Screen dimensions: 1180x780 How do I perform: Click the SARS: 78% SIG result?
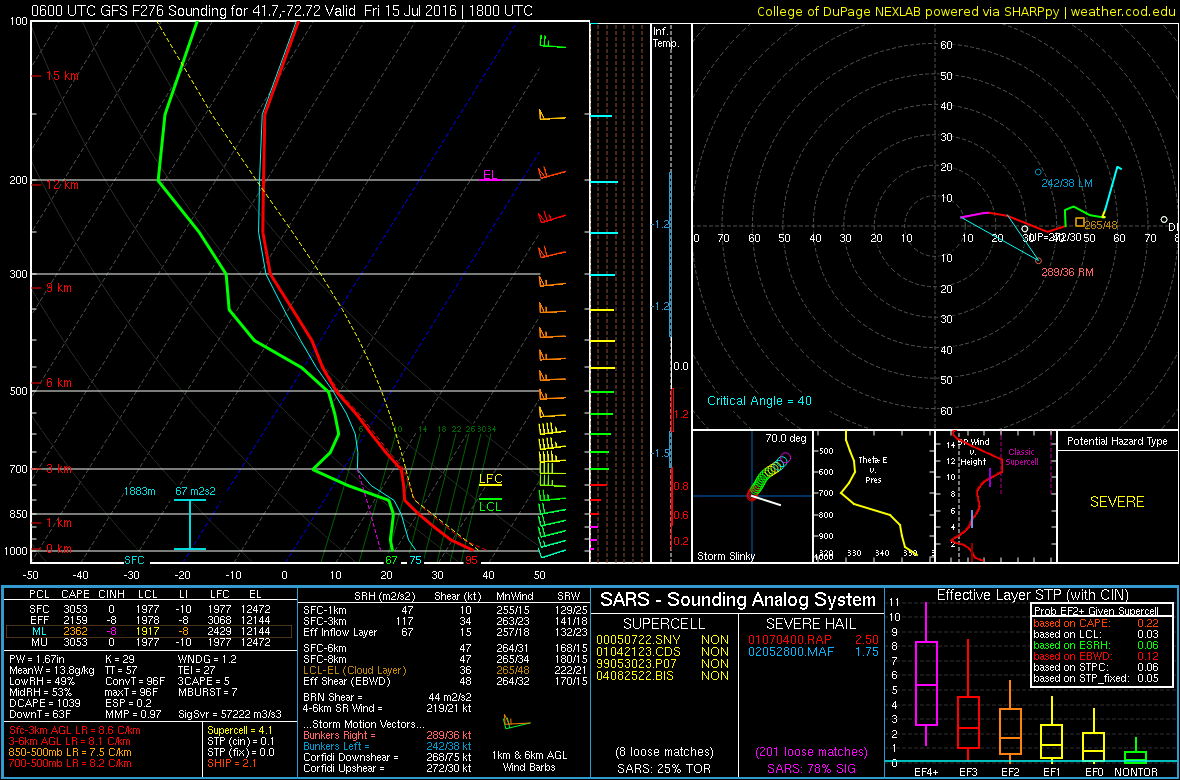click(811, 768)
